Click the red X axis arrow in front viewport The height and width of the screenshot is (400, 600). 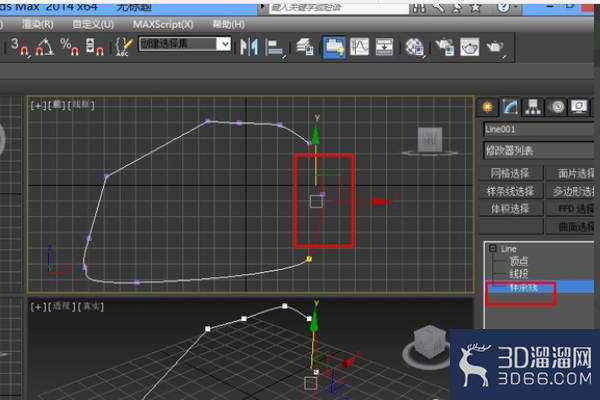[380, 201]
